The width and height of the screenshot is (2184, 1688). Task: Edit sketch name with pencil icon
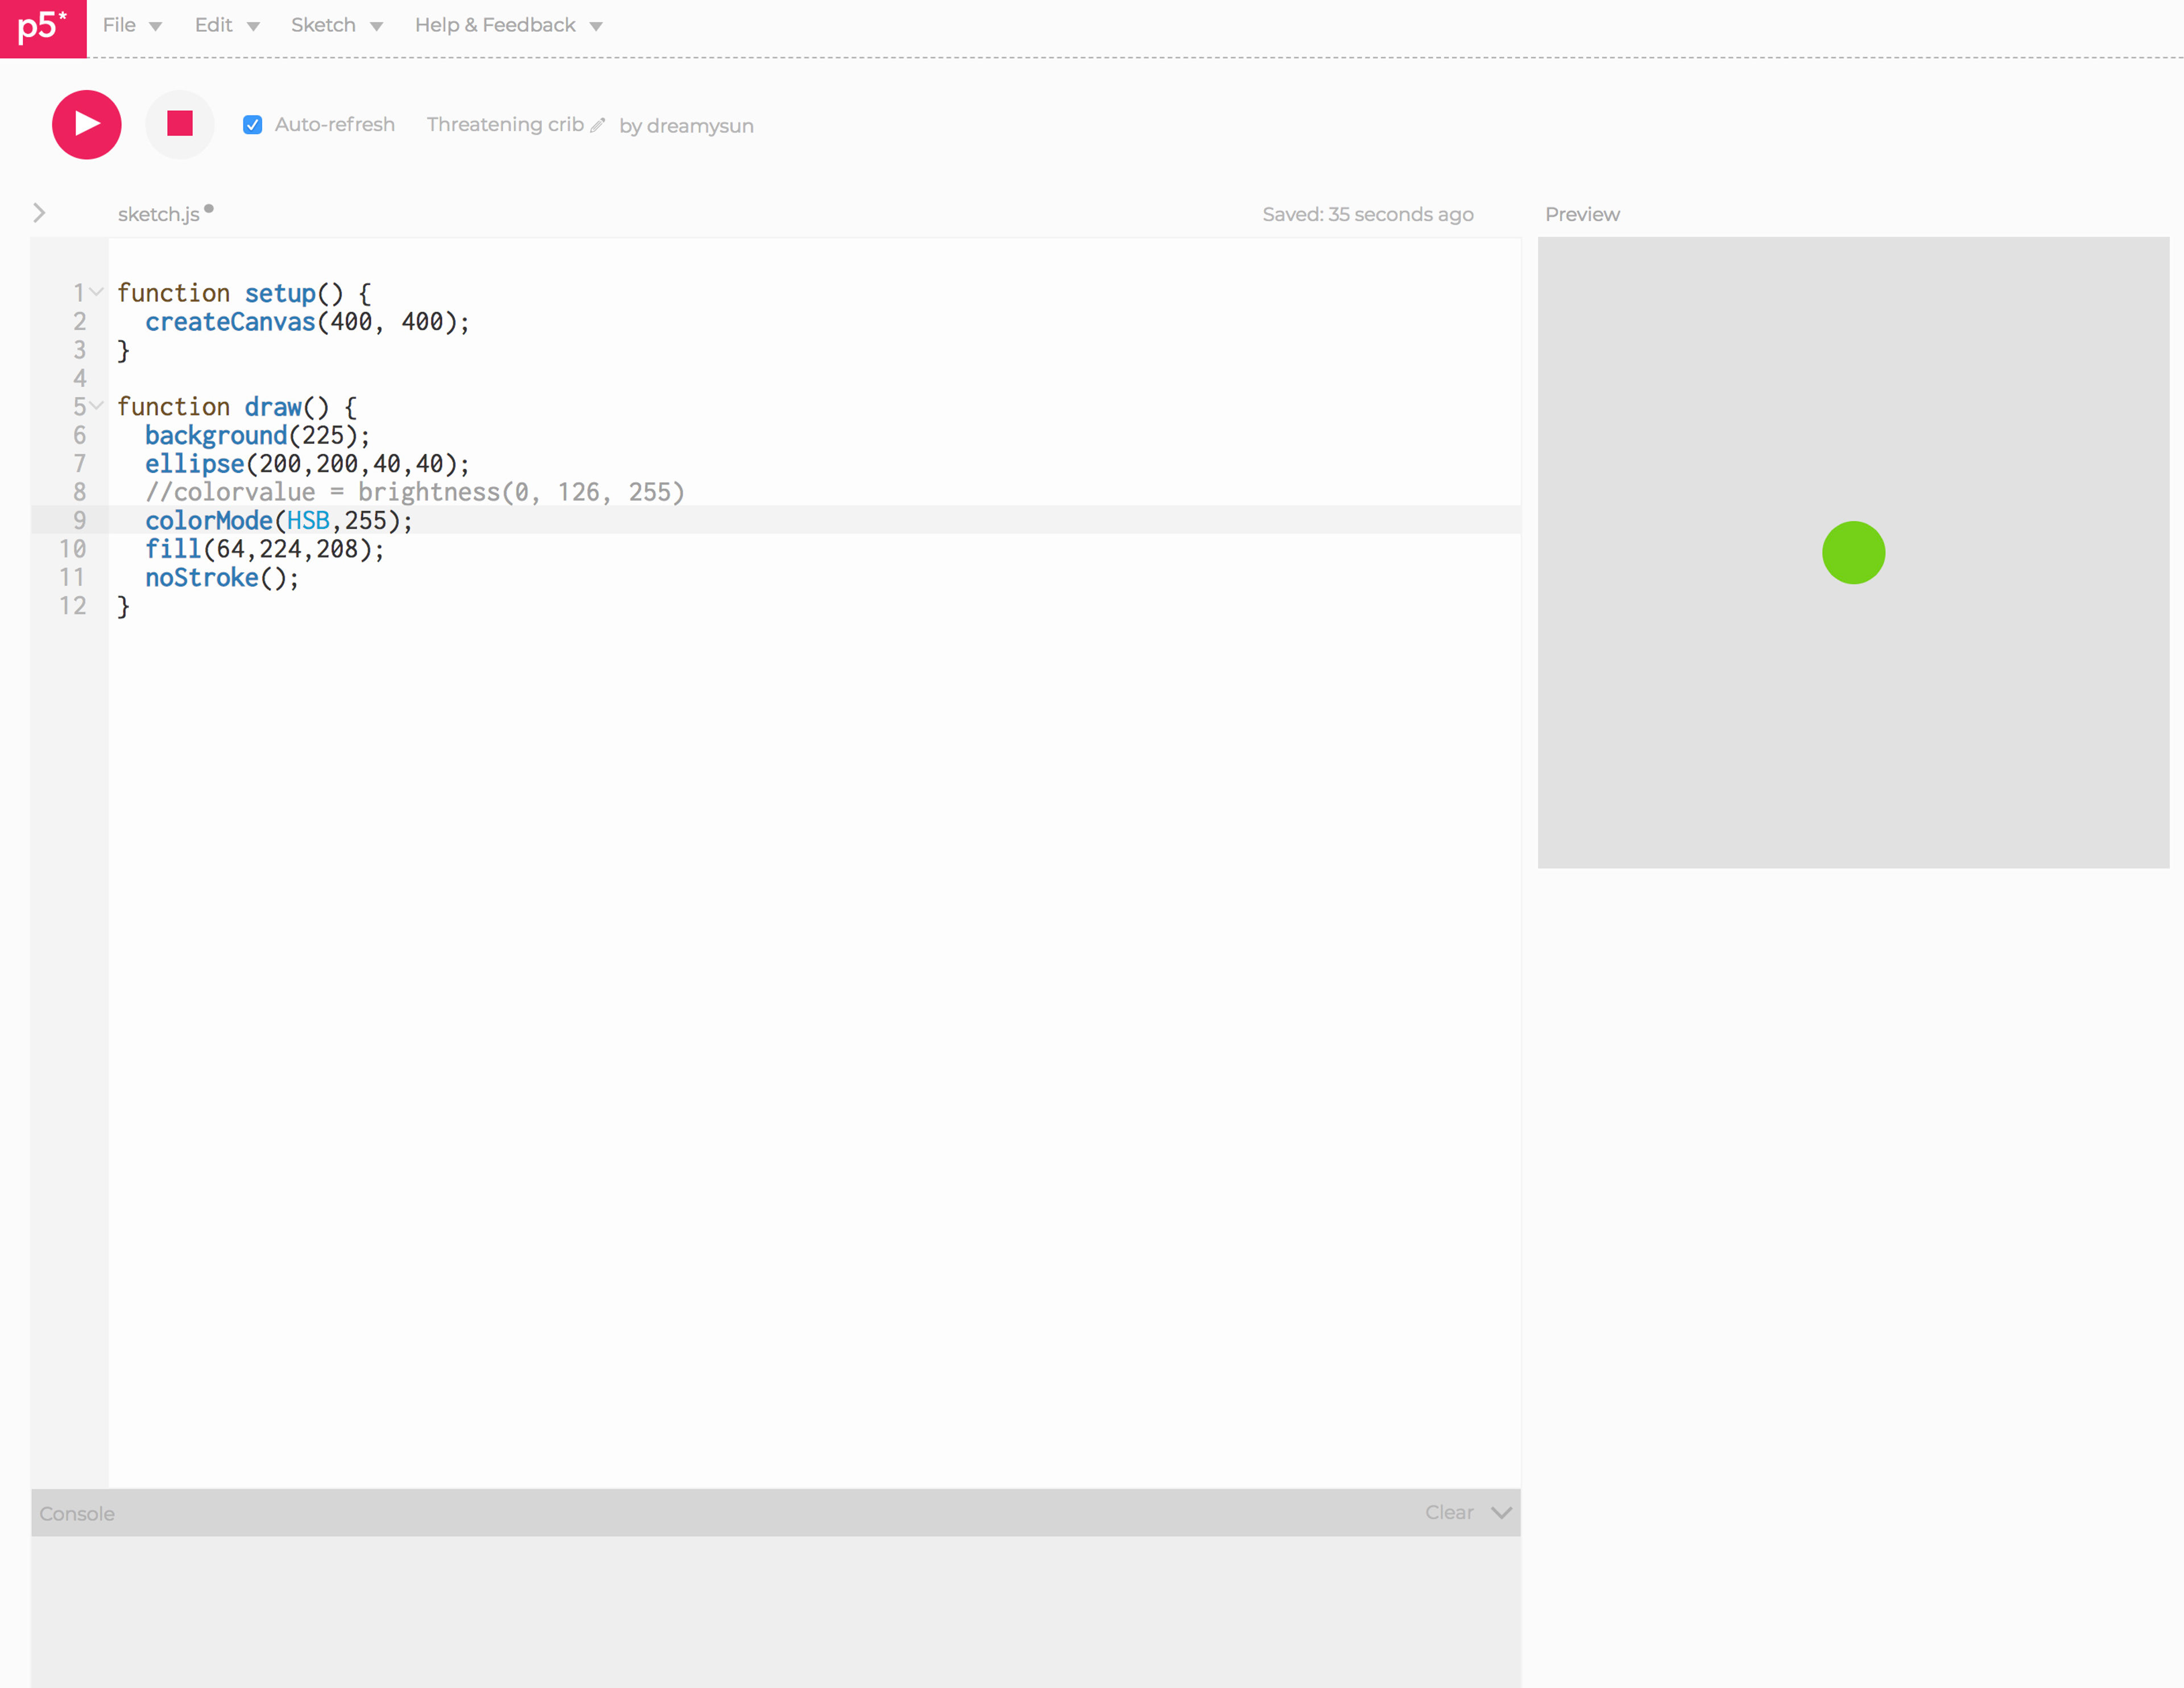point(598,125)
